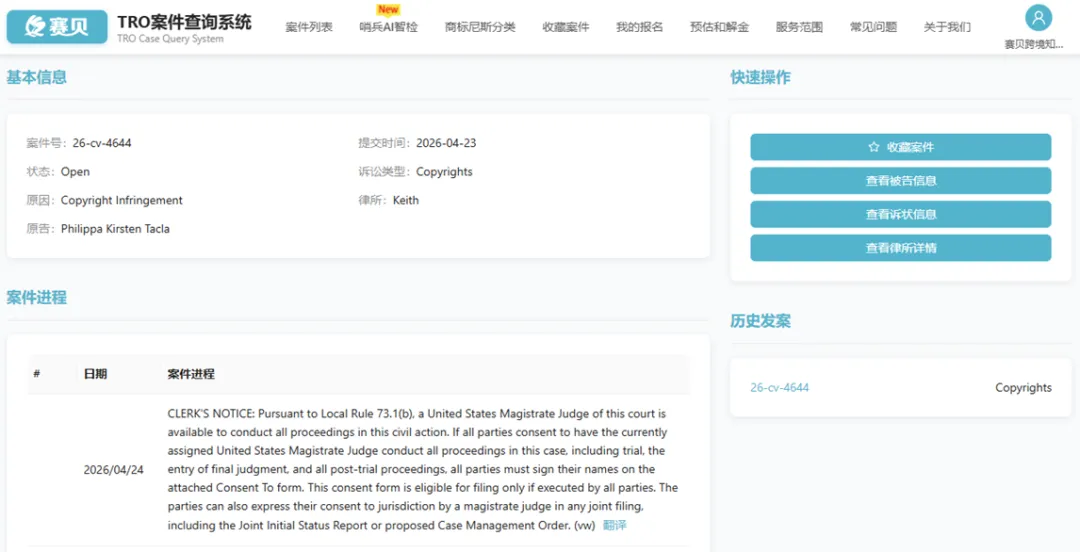Click the 赛贝 logo icon

[57, 27]
